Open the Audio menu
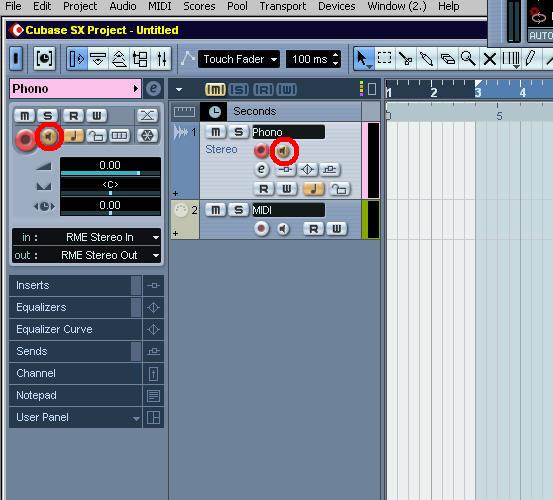 click(123, 6)
